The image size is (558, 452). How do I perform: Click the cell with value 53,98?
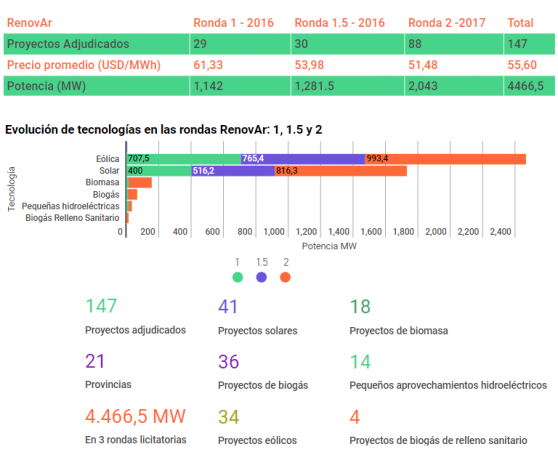click(x=309, y=65)
